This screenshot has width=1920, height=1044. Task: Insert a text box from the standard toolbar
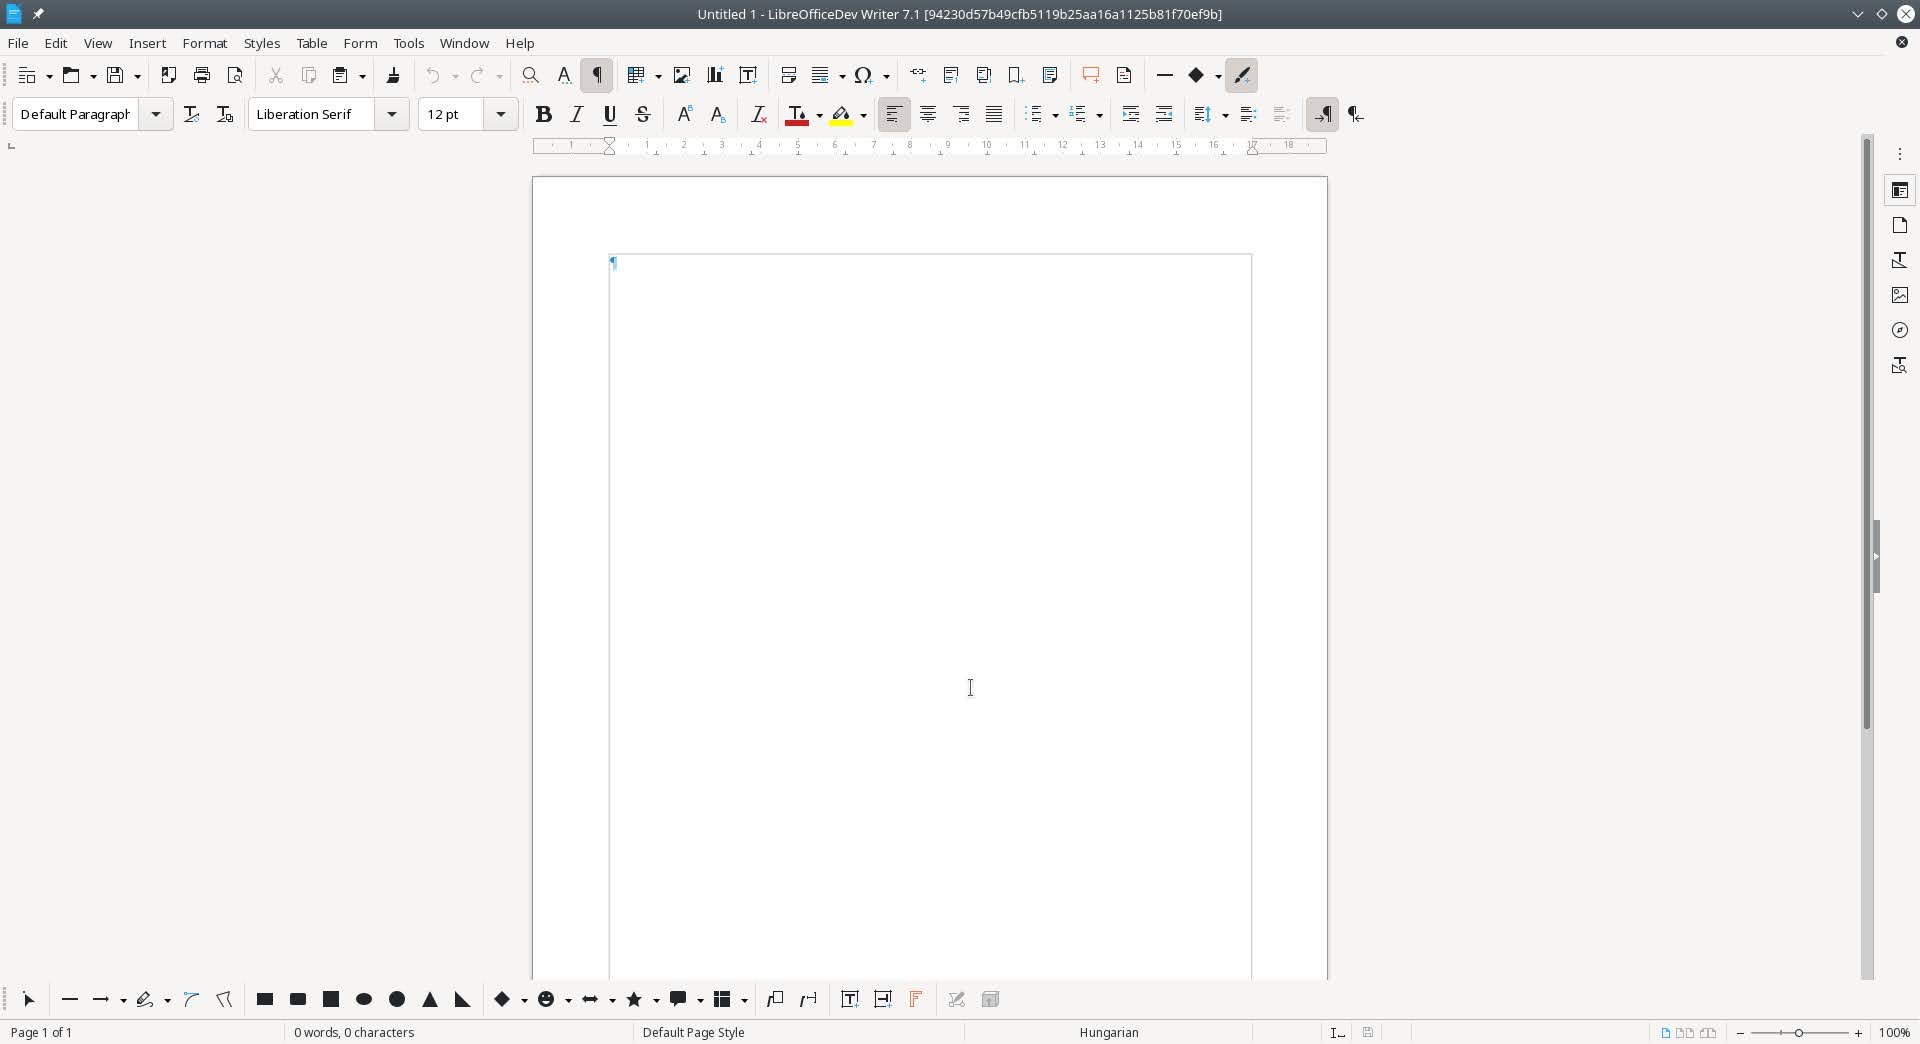coord(748,75)
